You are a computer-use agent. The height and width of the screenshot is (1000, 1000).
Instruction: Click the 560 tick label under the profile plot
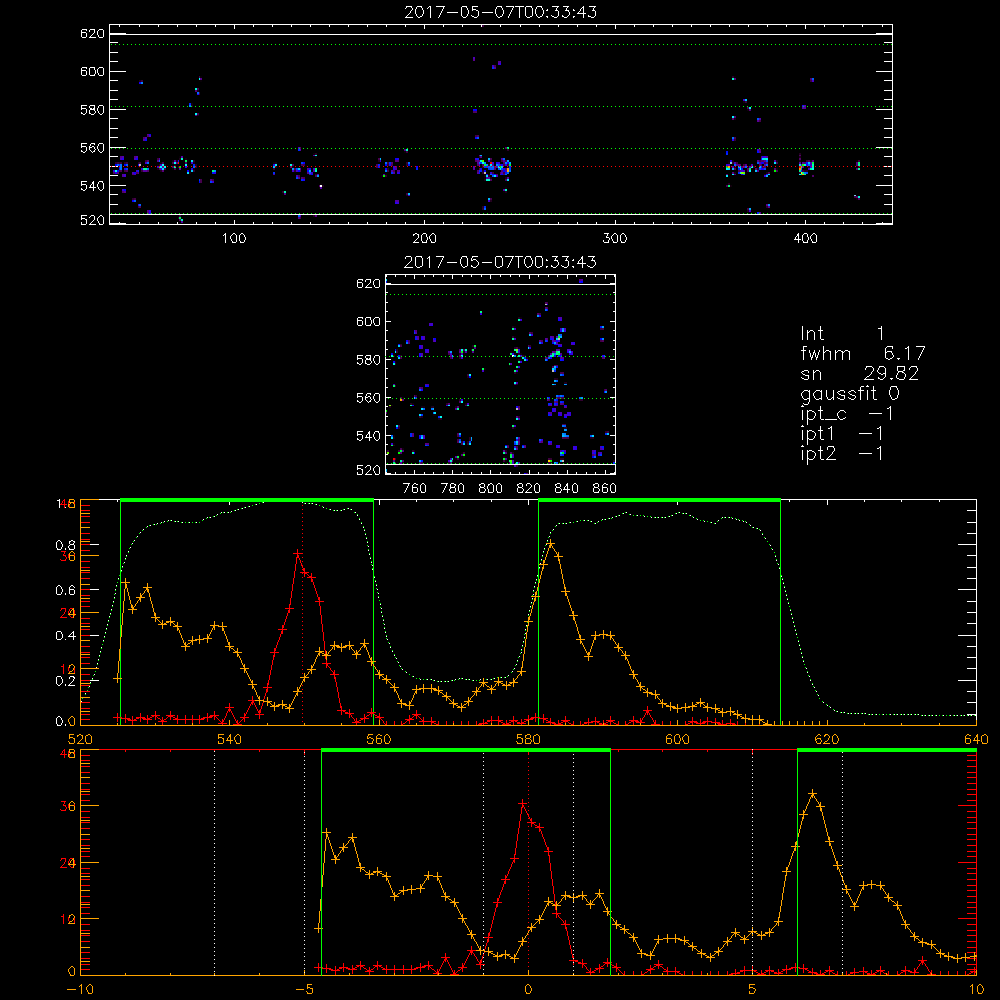(x=378, y=739)
